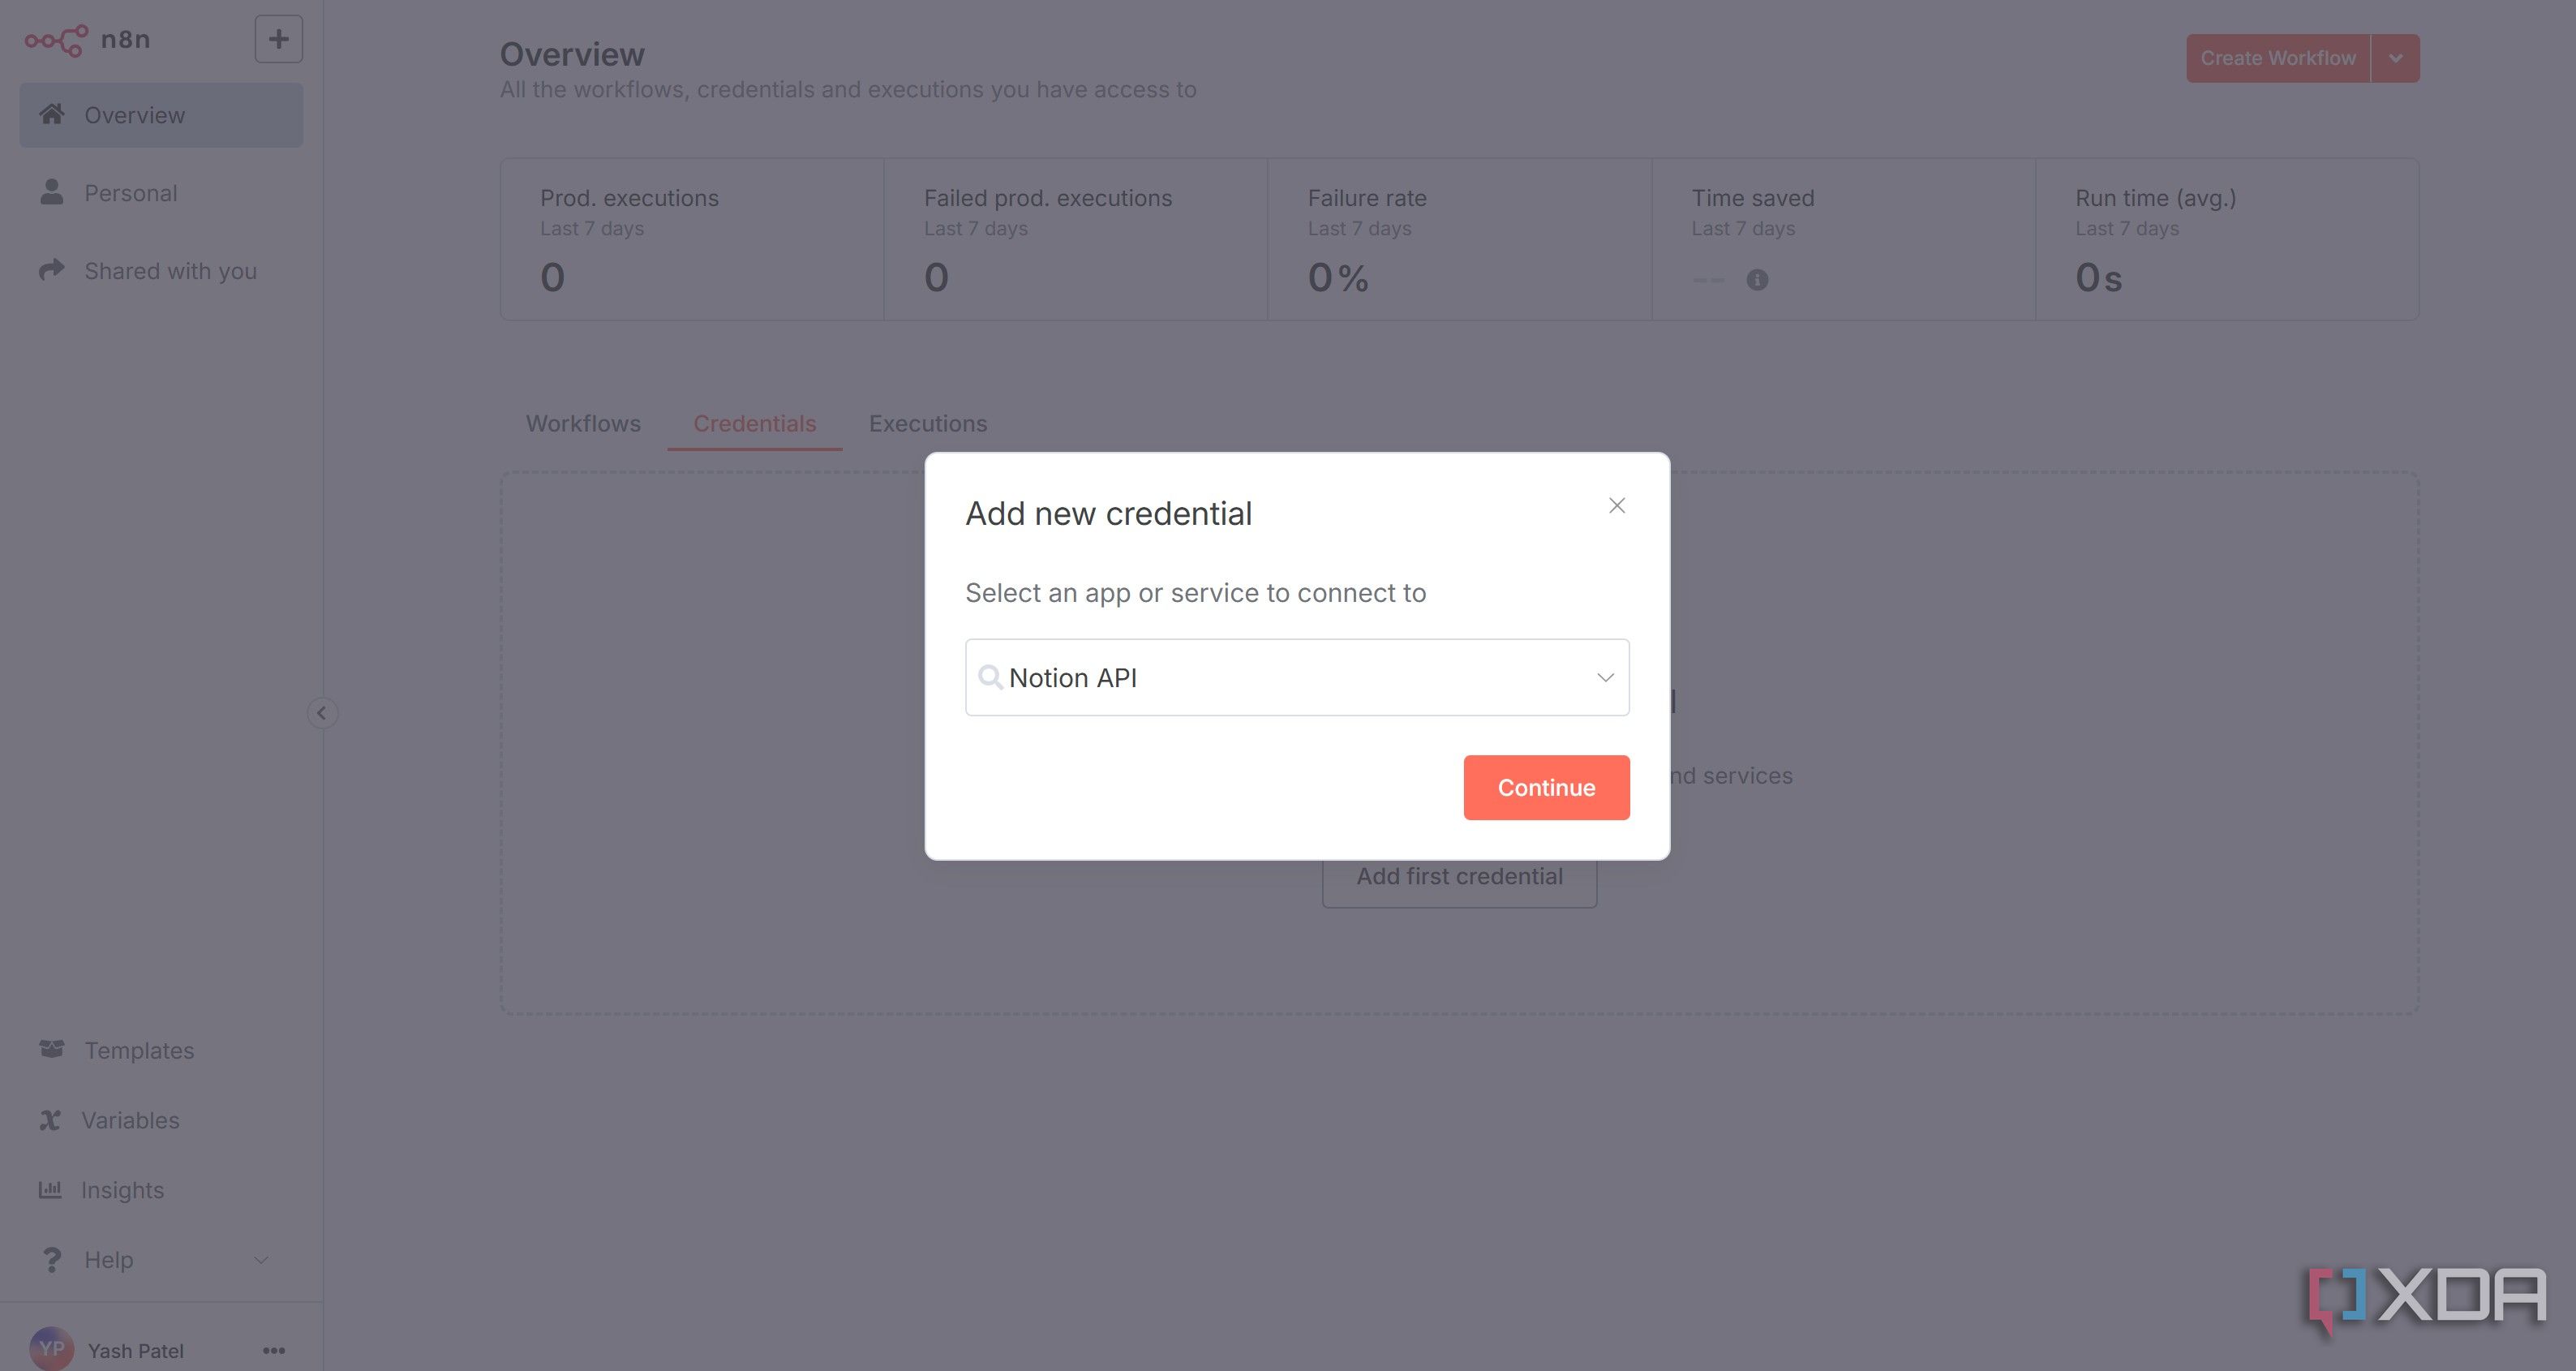Click the Add first credential button
The image size is (2576, 1371).
coord(1459,877)
